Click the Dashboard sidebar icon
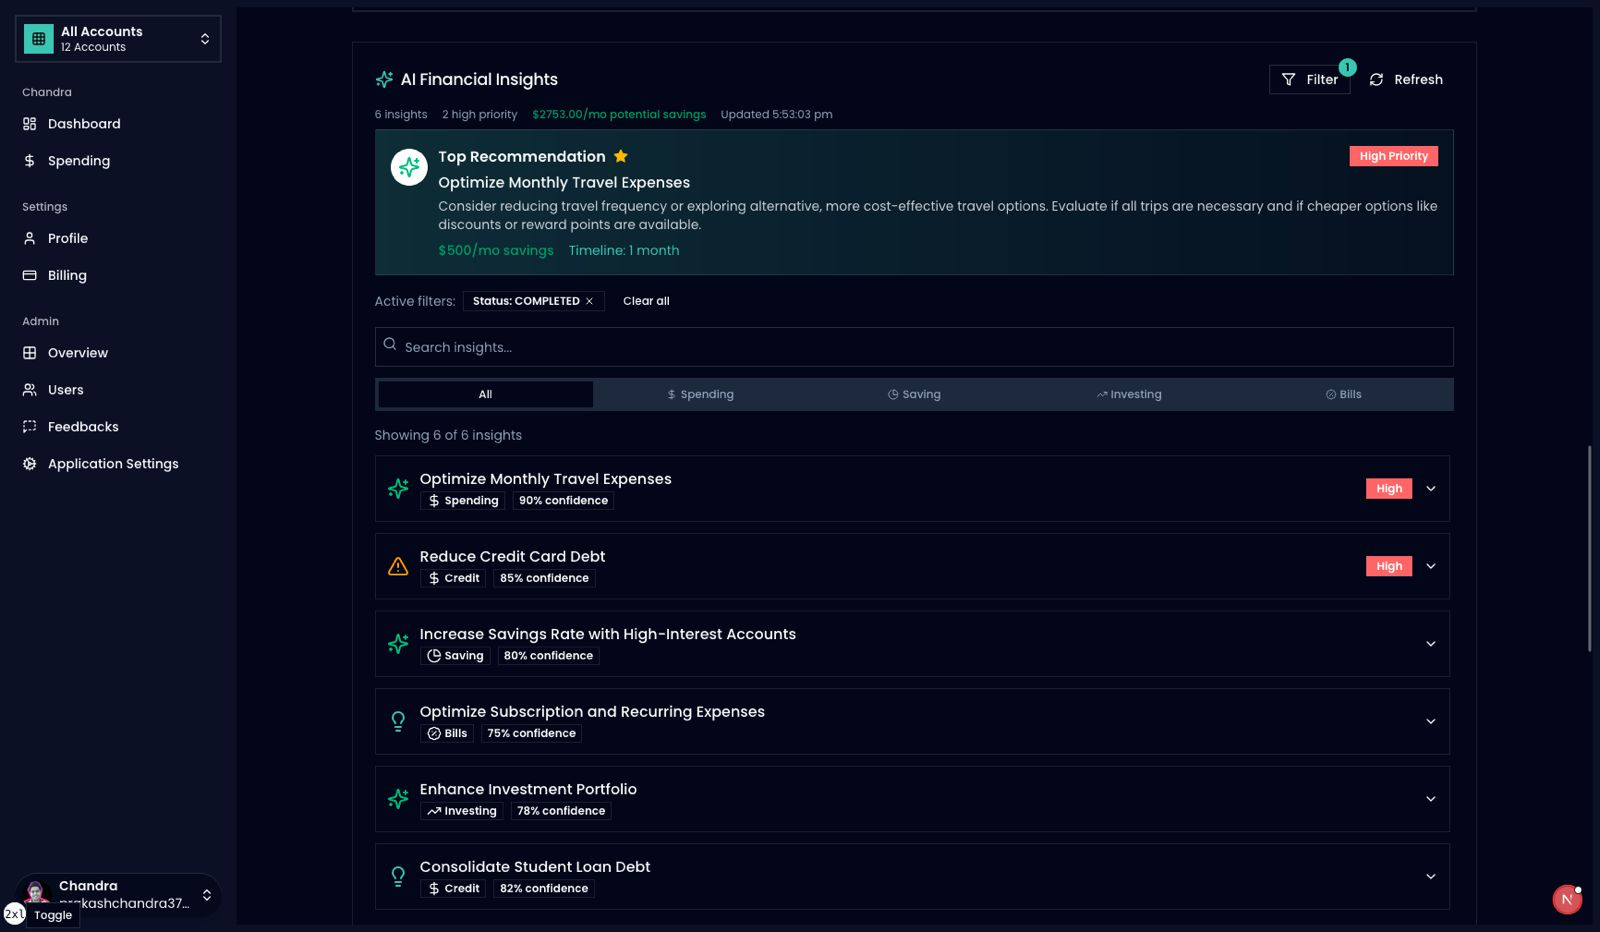 [30, 124]
